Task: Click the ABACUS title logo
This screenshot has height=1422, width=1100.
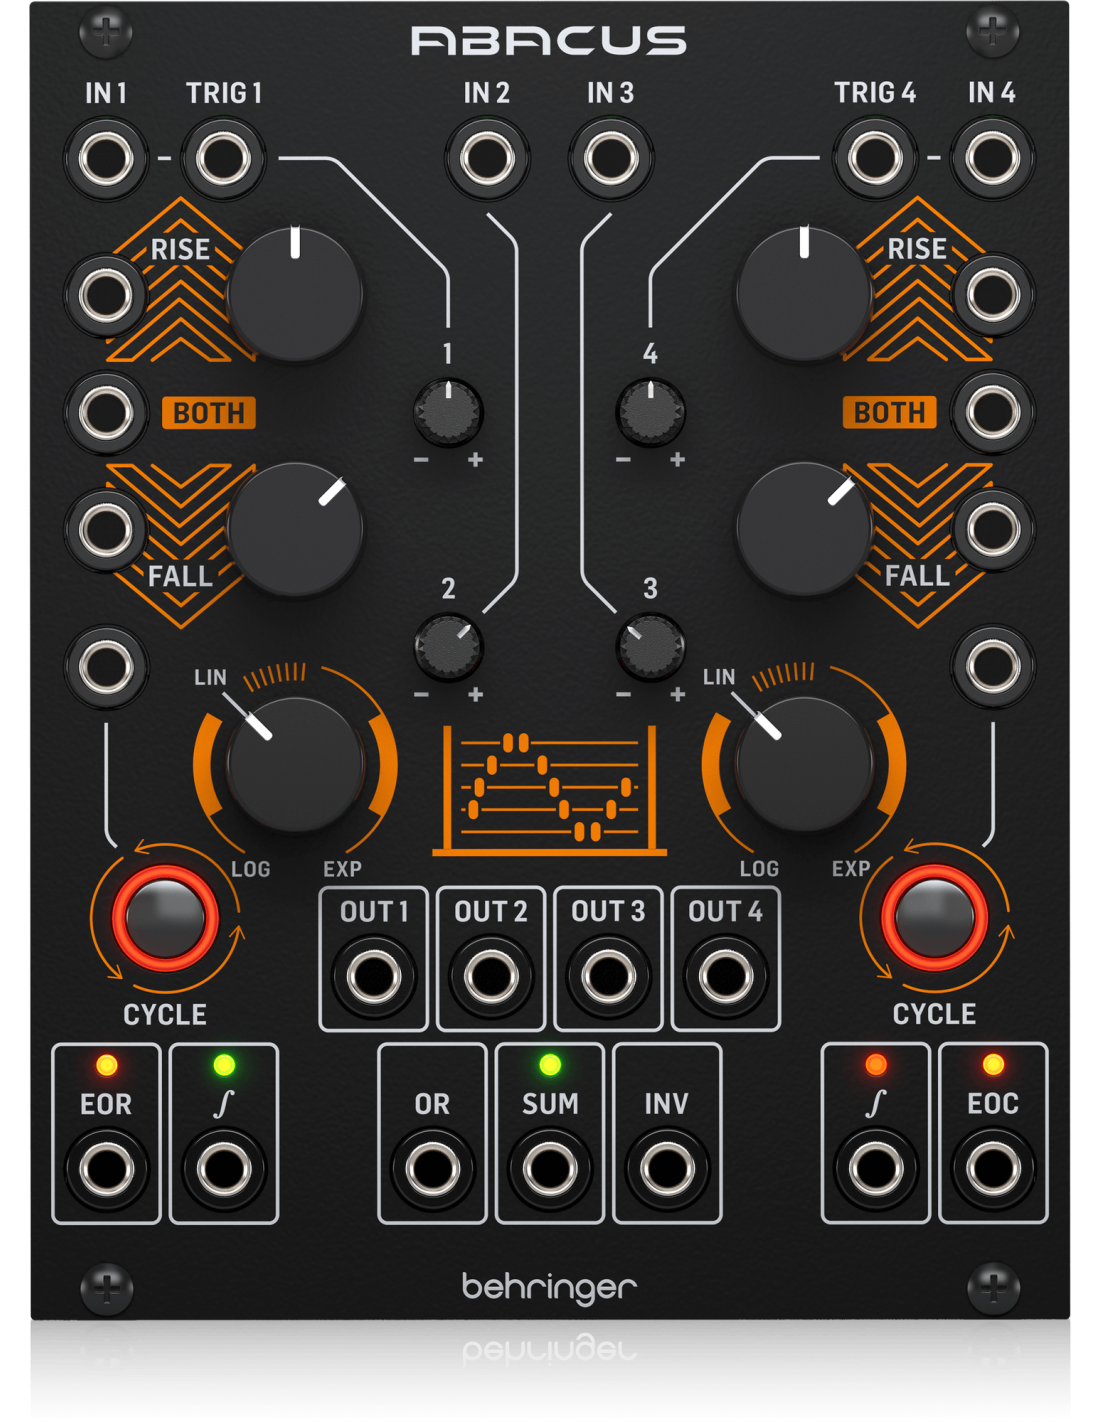Action: pyautogui.click(x=549, y=40)
